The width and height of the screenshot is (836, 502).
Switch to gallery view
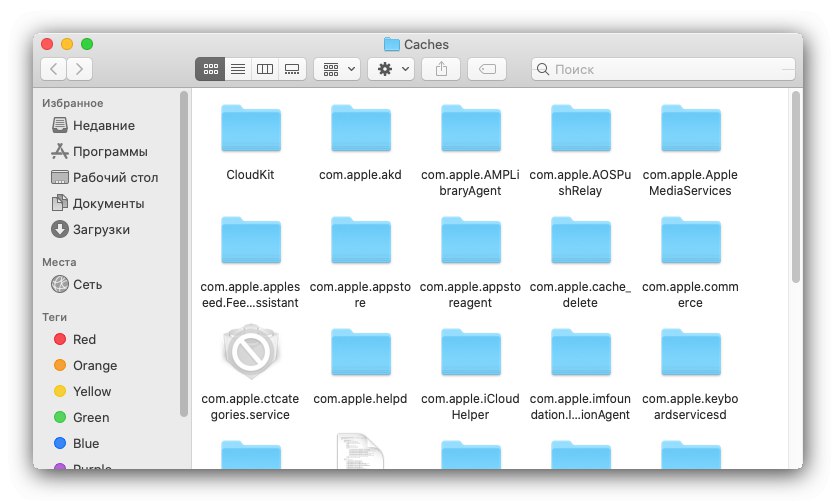[x=292, y=69]
